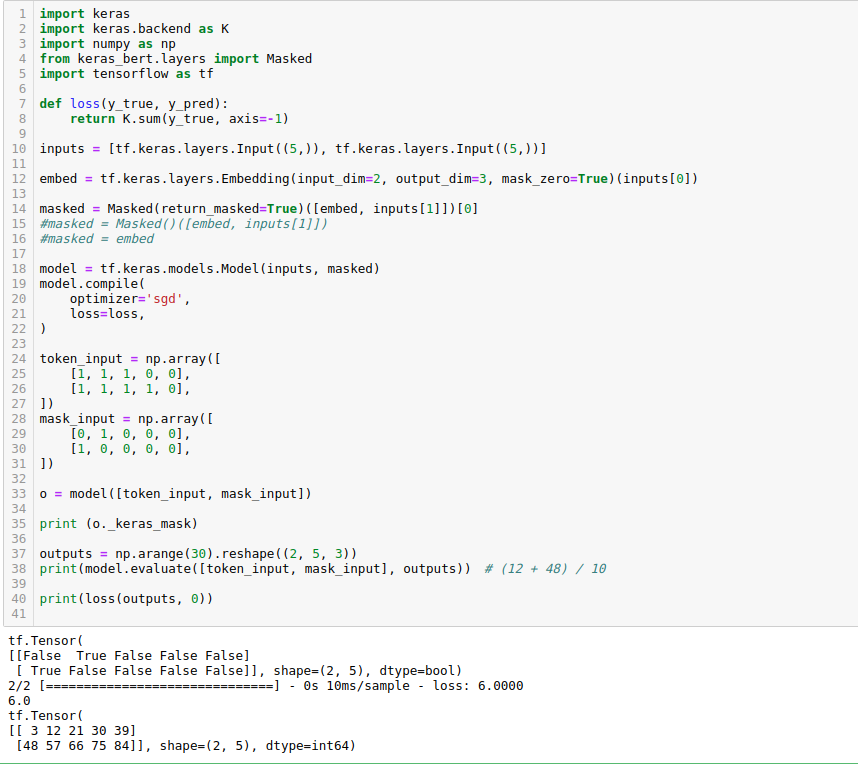Click 'mask_input = np.array([' line
858x767 pixels.
point(126,419)
